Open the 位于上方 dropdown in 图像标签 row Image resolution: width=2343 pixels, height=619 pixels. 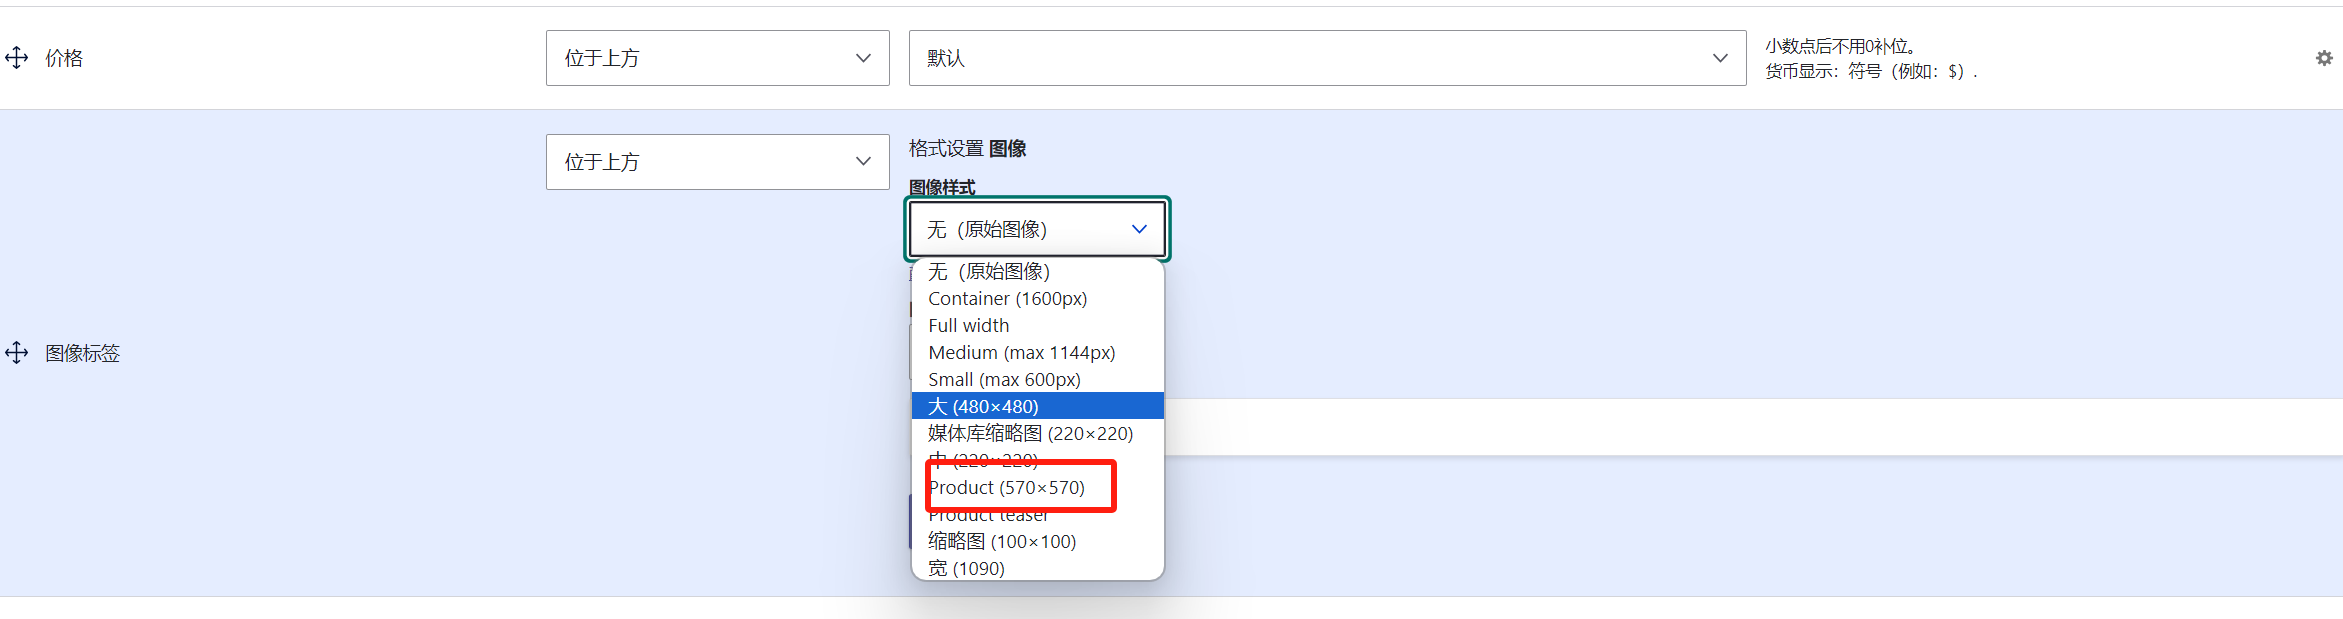pyautogui.click(x=717, y=162)
